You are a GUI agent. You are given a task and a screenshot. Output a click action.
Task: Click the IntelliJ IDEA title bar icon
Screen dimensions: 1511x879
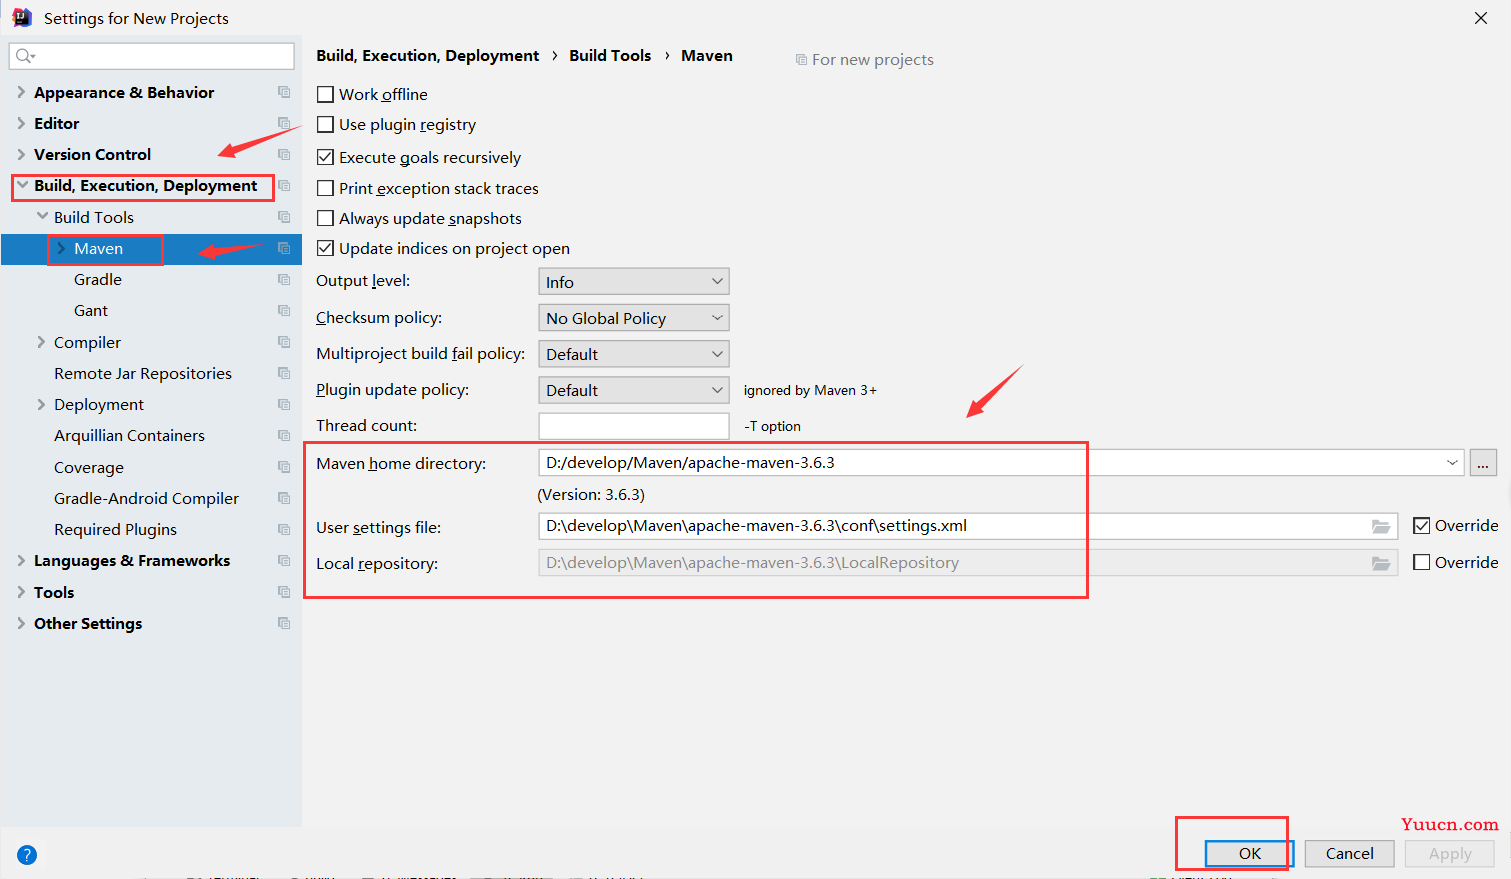[22, 17]
